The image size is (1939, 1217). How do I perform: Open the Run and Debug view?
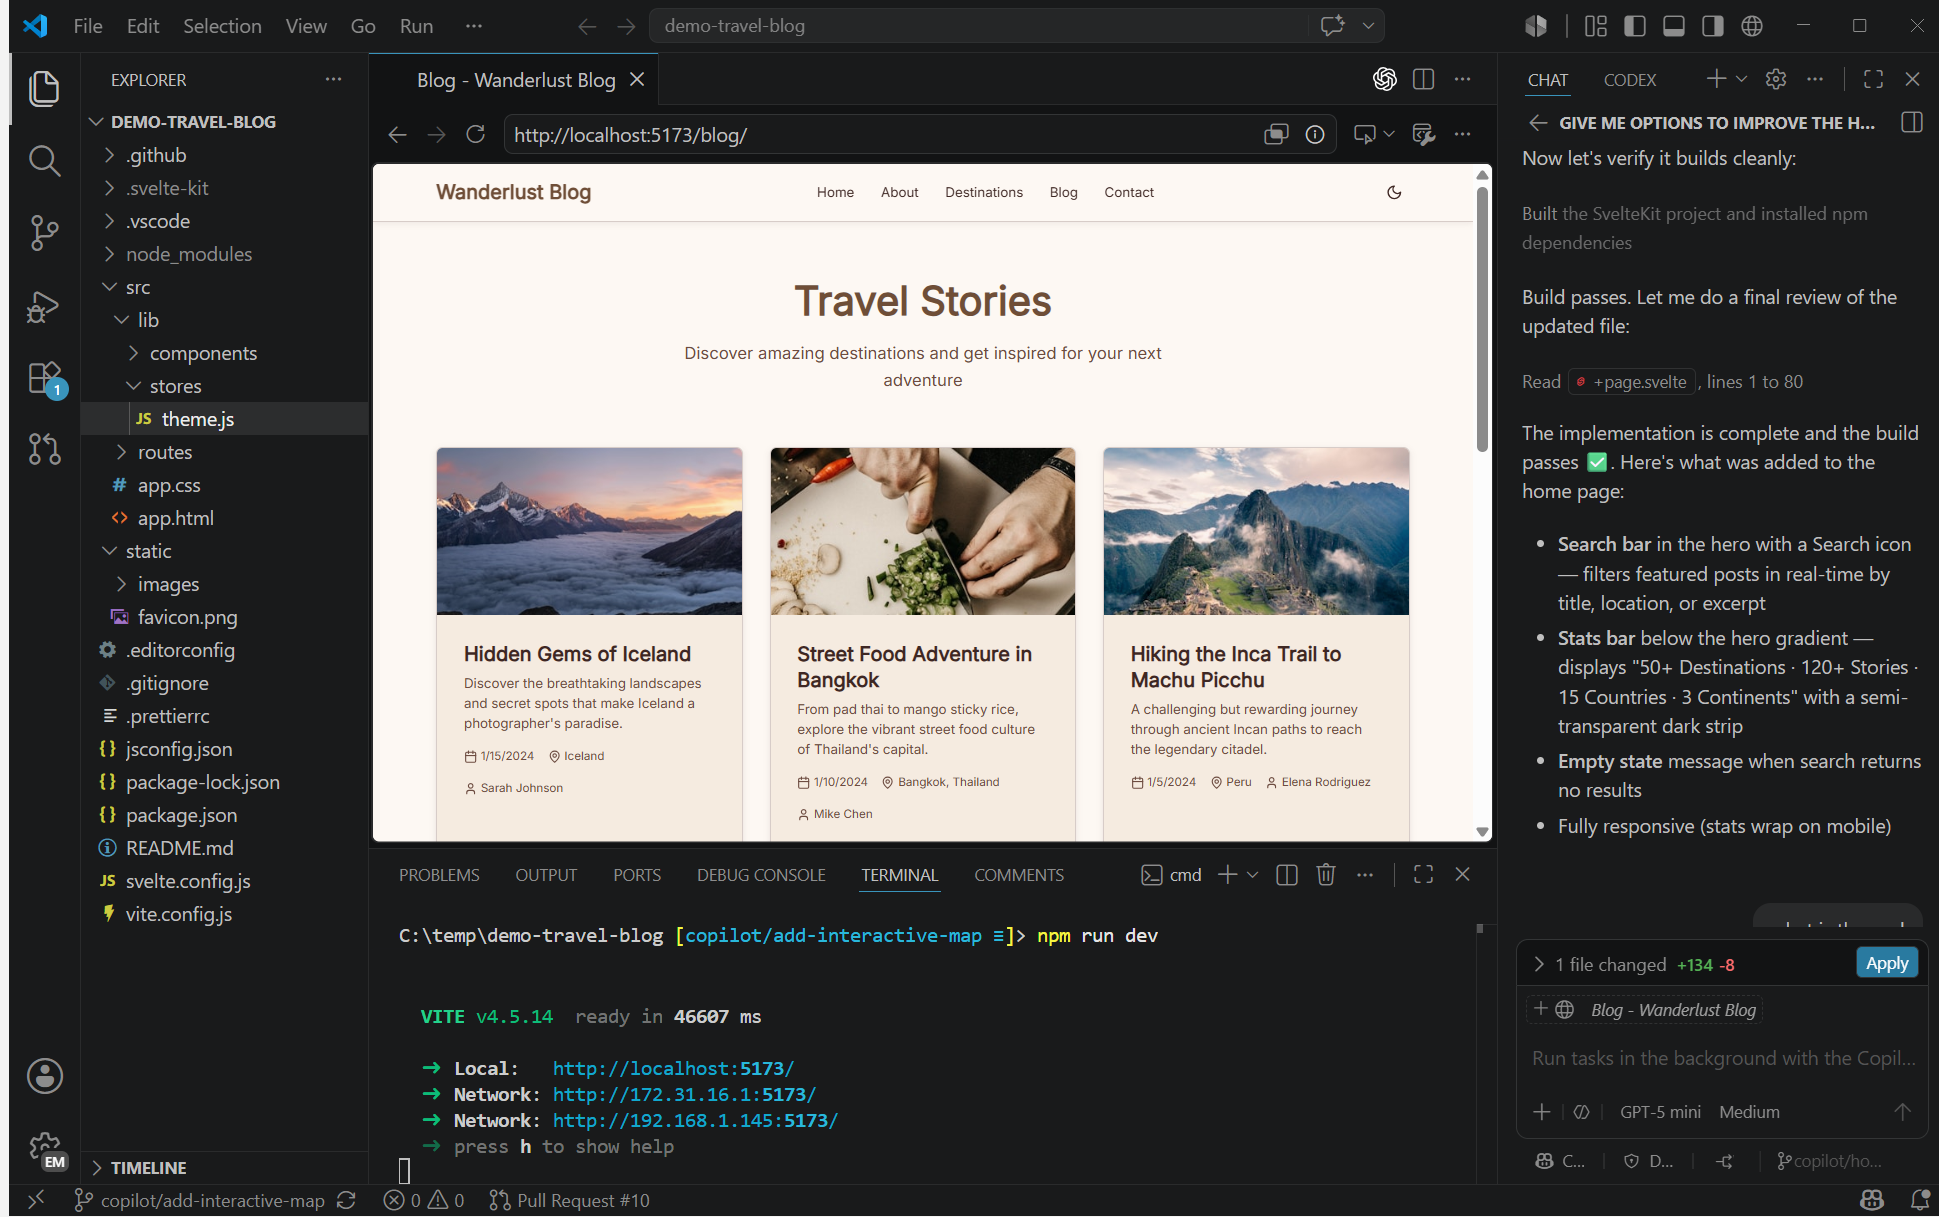[44, 306]
